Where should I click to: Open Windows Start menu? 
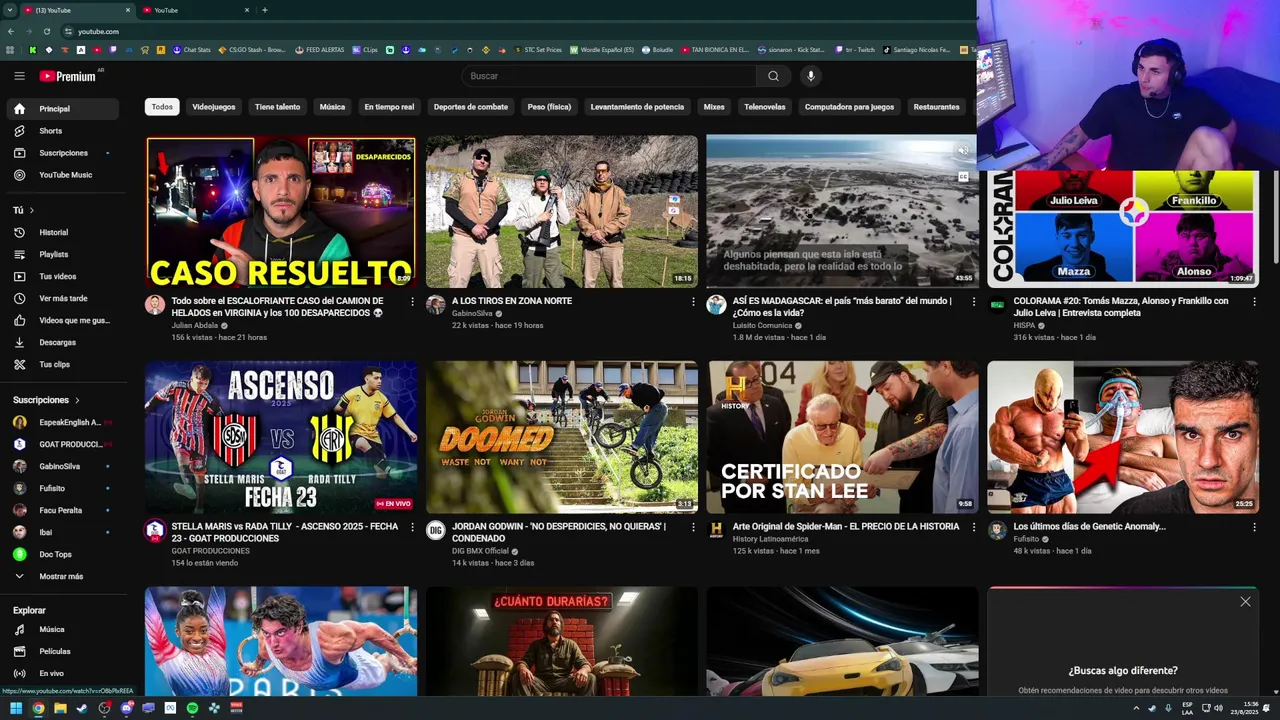click(16, 708)
